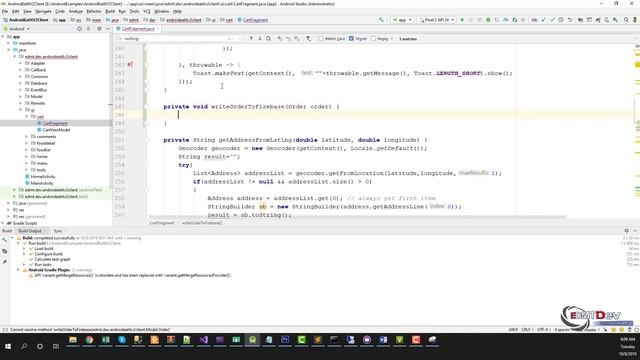Click the VCS revert arrow icon
Screen dimensions: 640x360
570,20
